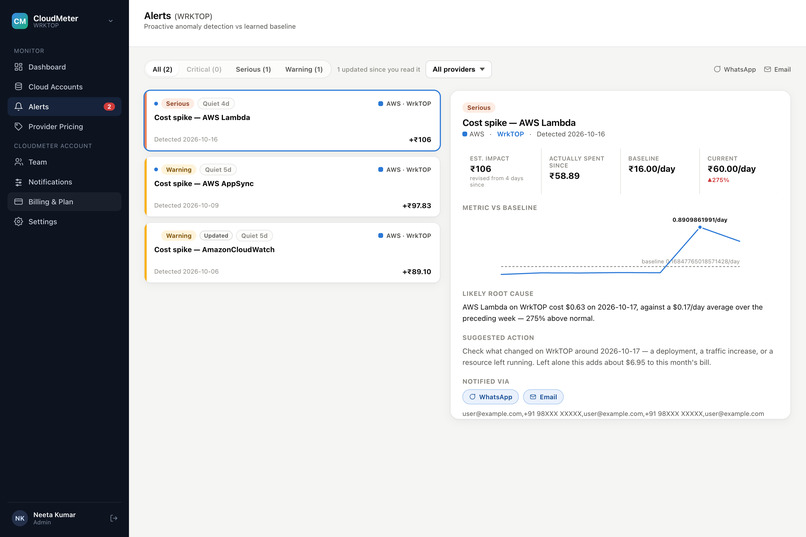Viewport: 806px width, 537px height.
Task: Click the +₹106 amount on Lambda card
Action: 420,139
